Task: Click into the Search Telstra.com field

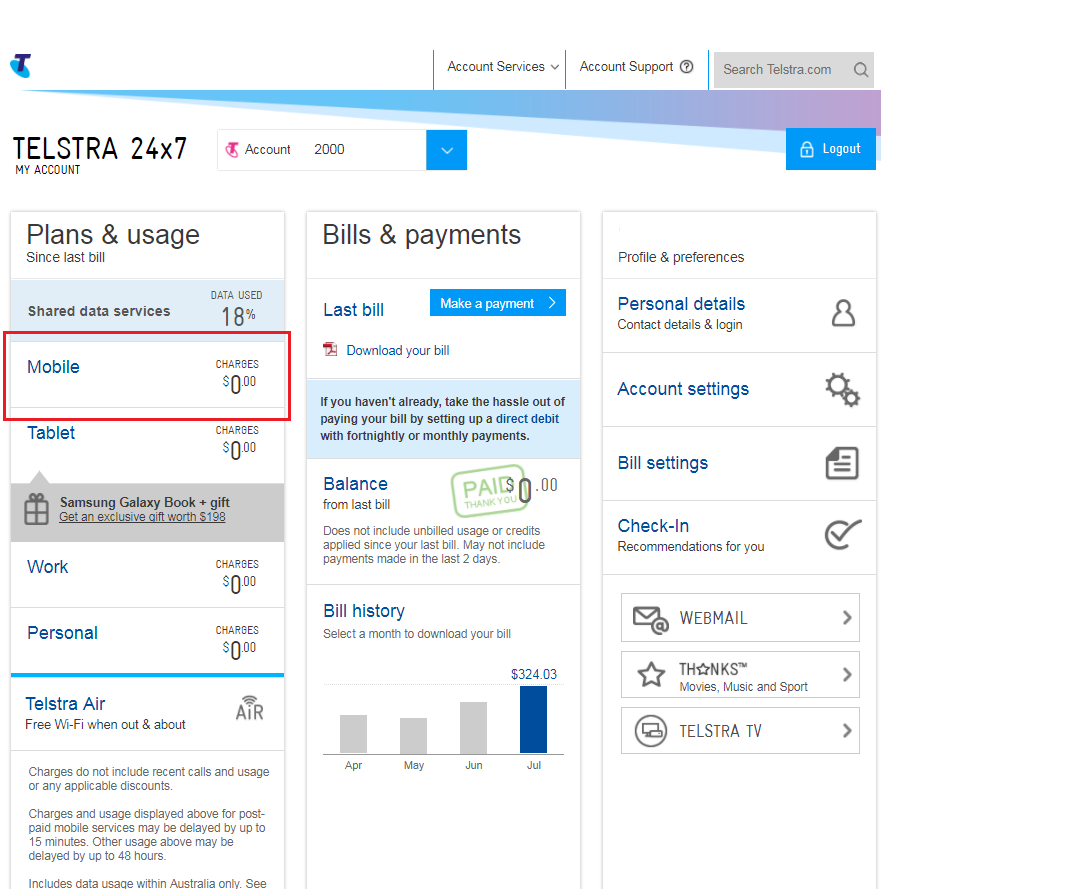Action: [780, 70]
